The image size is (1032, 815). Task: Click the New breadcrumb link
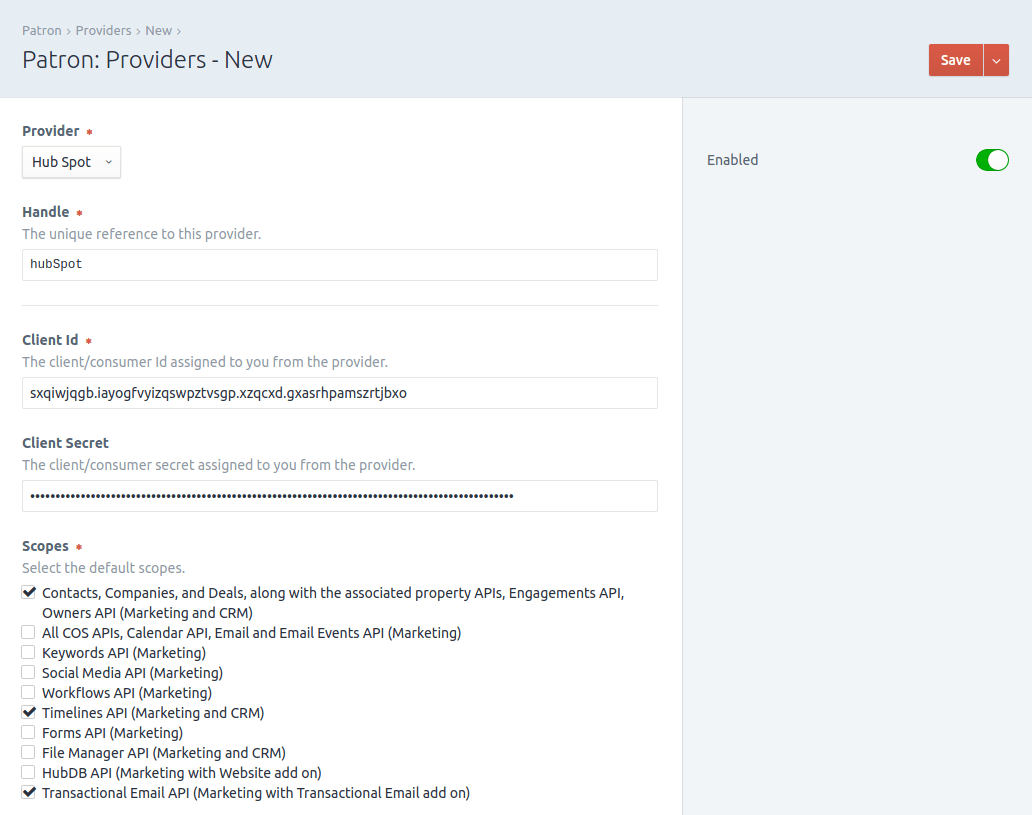pos(159,30)
